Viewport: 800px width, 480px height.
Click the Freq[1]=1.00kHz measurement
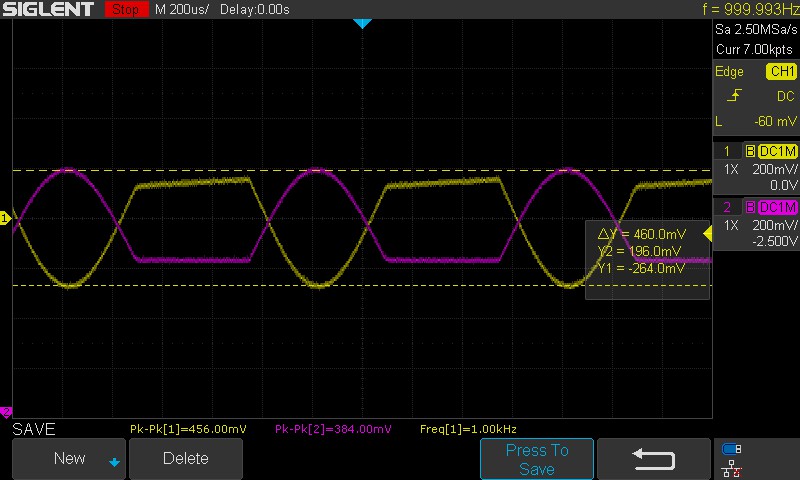click(x=468, y=429)
